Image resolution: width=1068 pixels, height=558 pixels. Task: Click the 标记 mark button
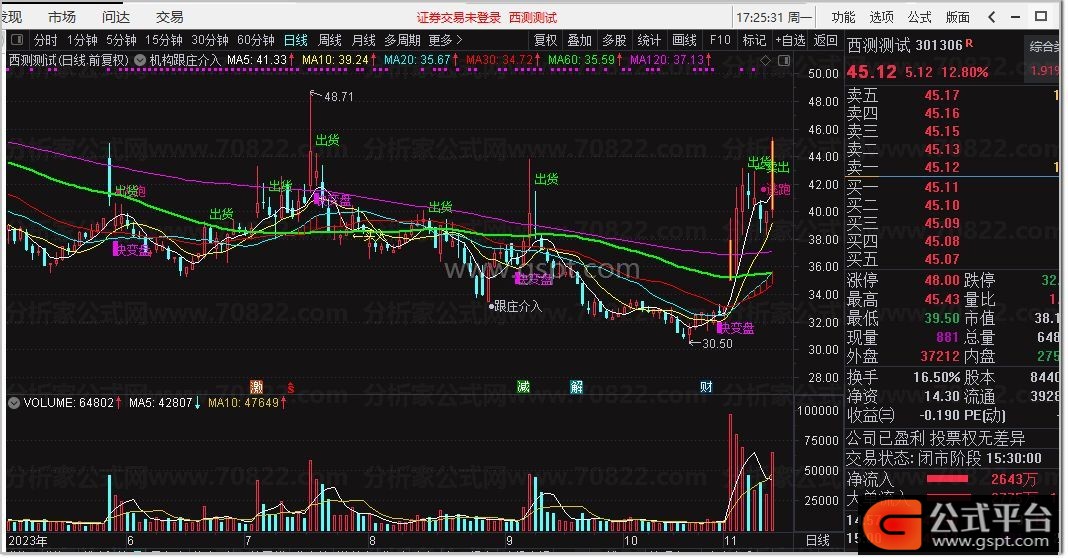pyautogui.click(x=754, y=40)
